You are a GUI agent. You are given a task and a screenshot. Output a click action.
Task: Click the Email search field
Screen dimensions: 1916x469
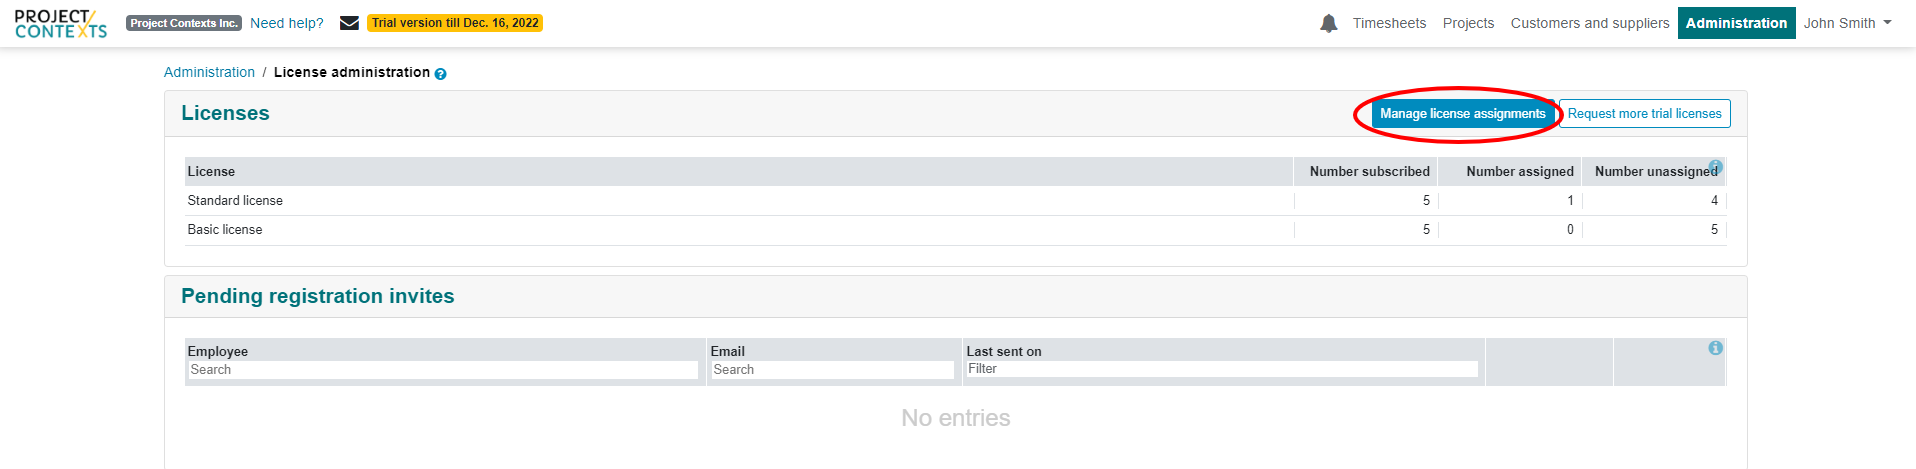click(832, 370)
